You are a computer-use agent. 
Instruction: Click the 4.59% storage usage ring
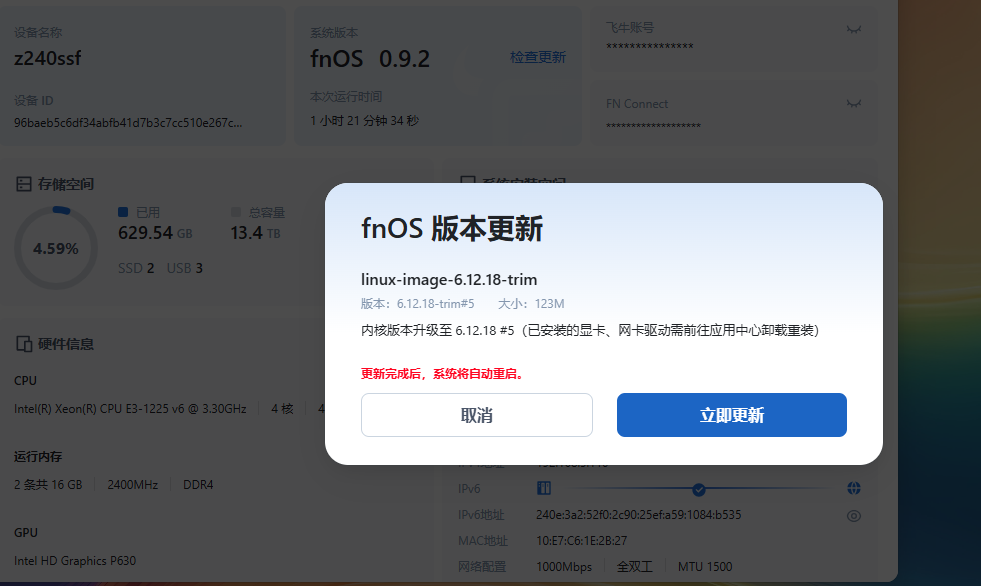(56, 248)
